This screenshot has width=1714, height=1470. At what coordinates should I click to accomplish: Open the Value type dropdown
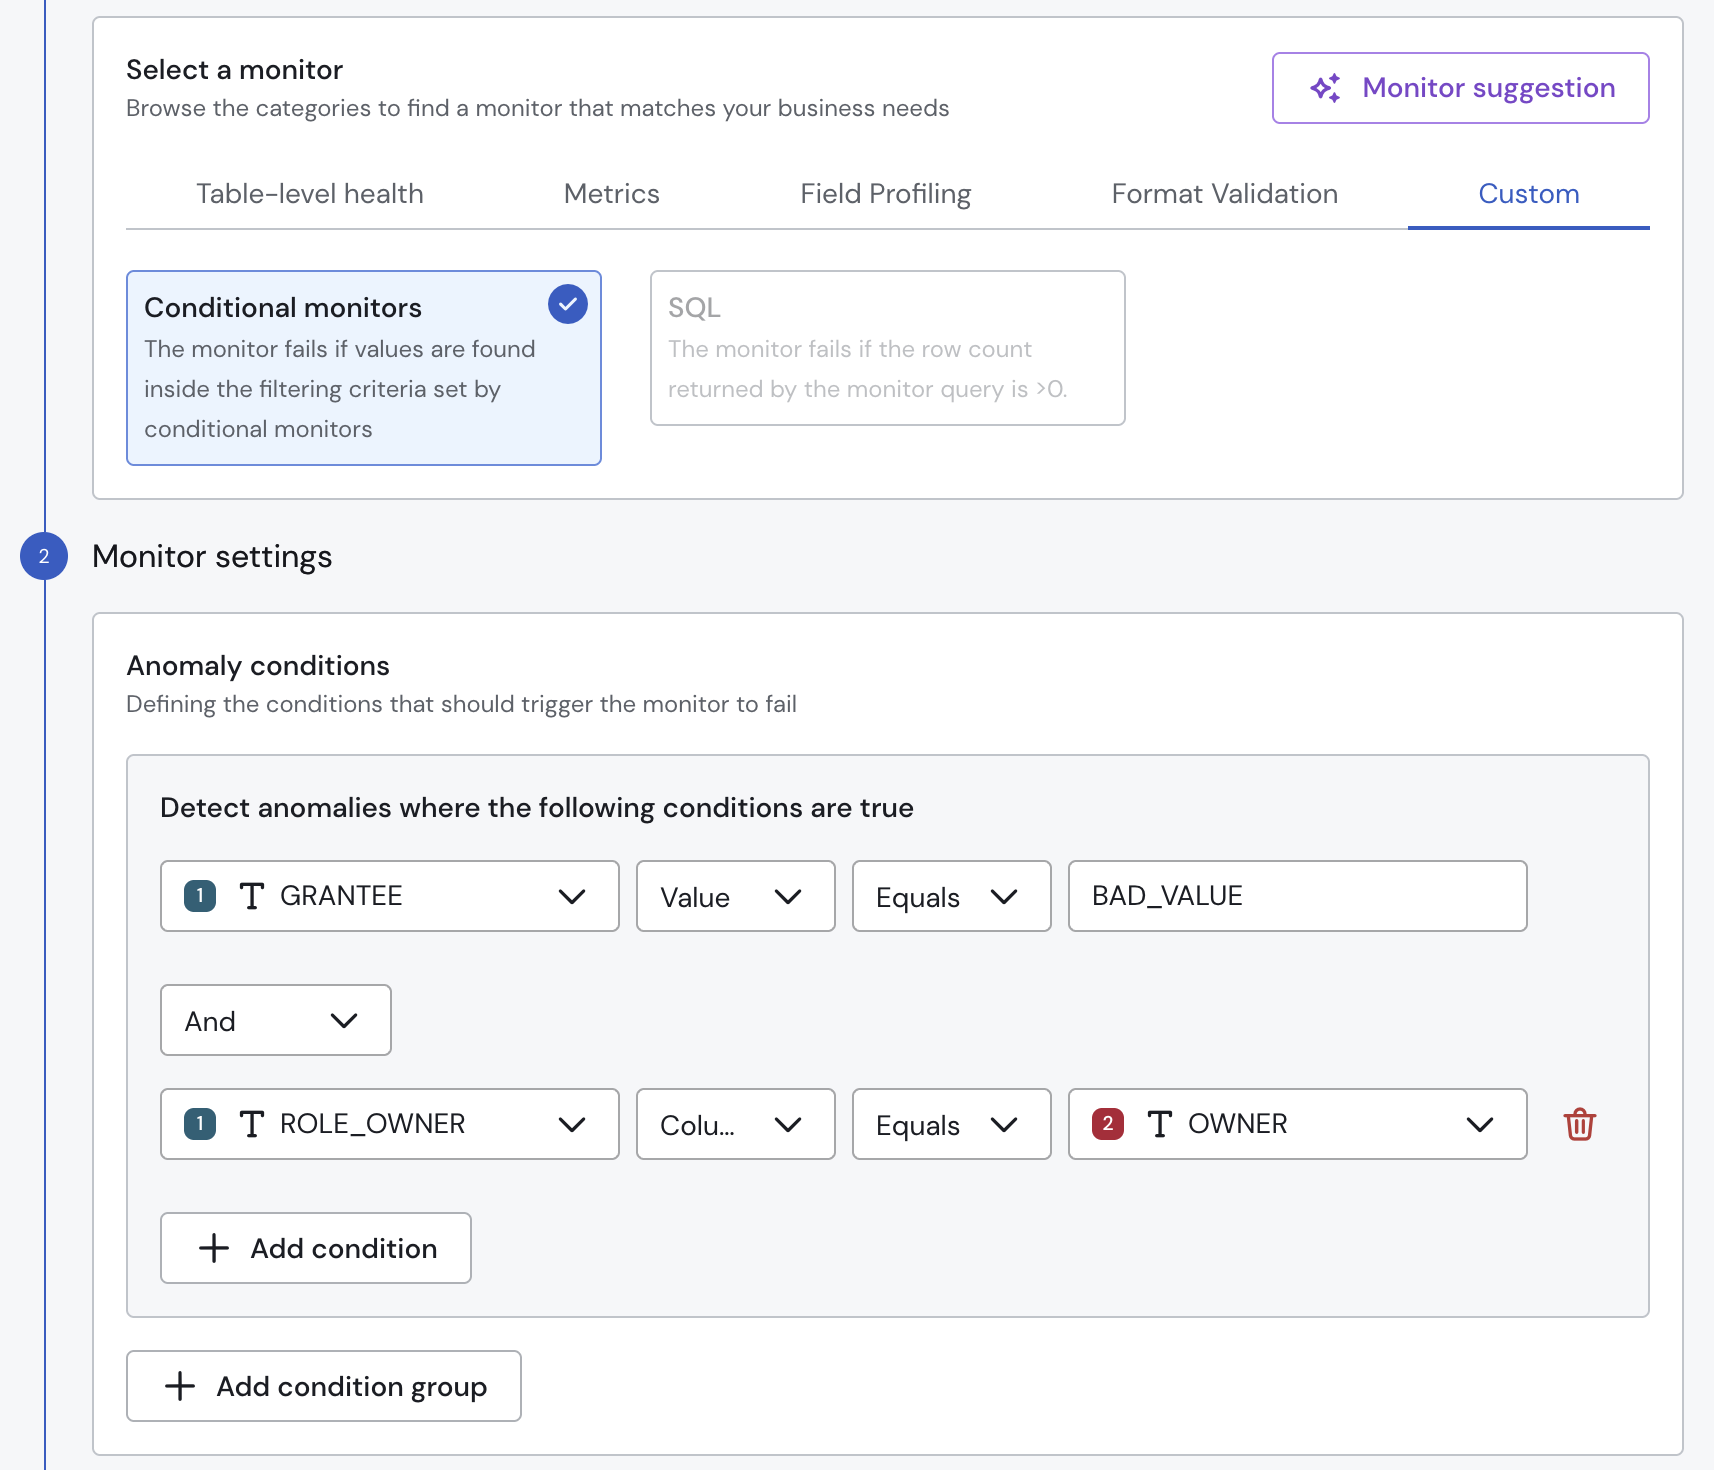pyautogui.click(x=735, y=896)
